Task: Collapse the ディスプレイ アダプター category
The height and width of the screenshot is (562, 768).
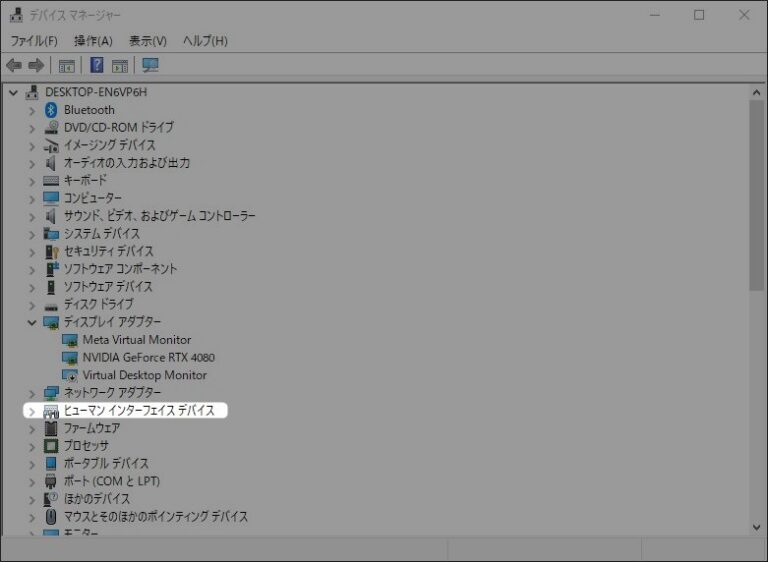Action: pyautogui.click(x=32, y=322)
